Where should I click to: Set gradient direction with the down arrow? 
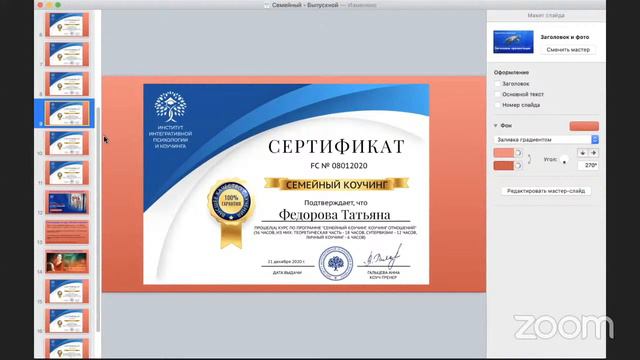[x=582, y=153]
